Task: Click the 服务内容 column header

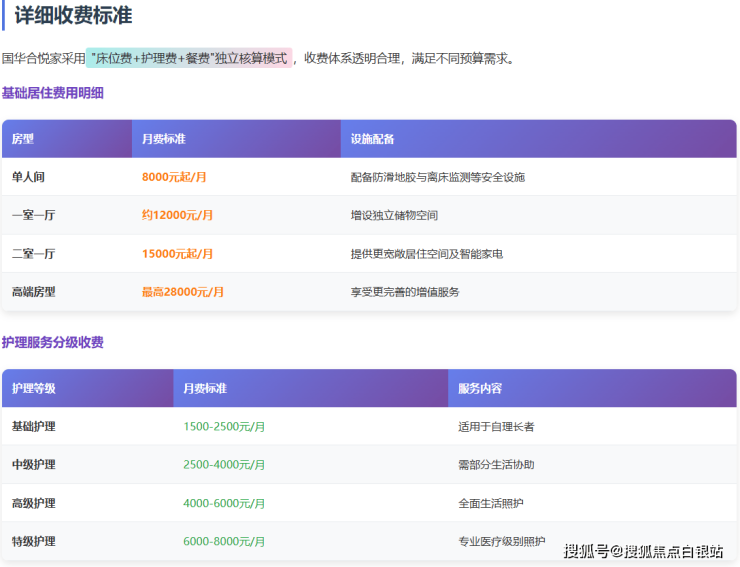Action: pyautogui.click(x=480, y=388)
